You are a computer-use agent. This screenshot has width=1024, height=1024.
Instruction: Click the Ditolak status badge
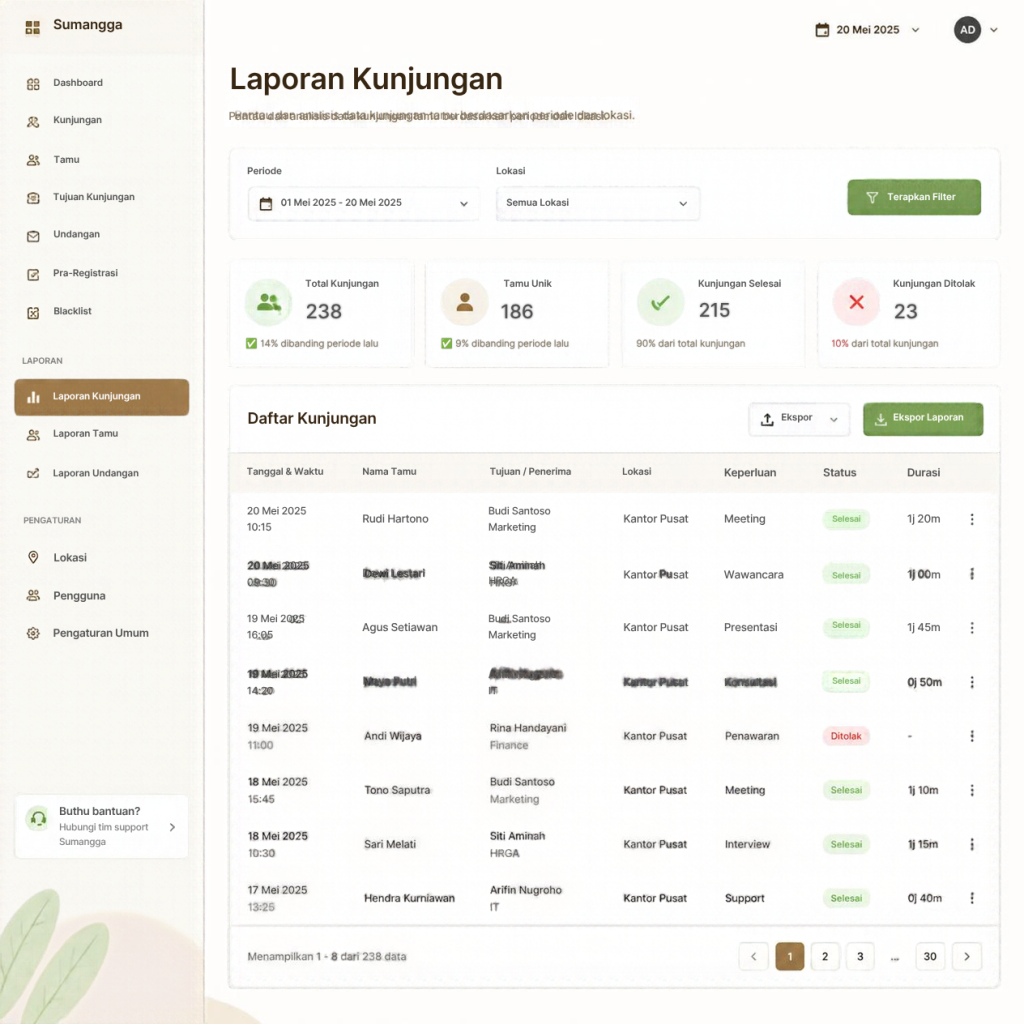[846, 736]
